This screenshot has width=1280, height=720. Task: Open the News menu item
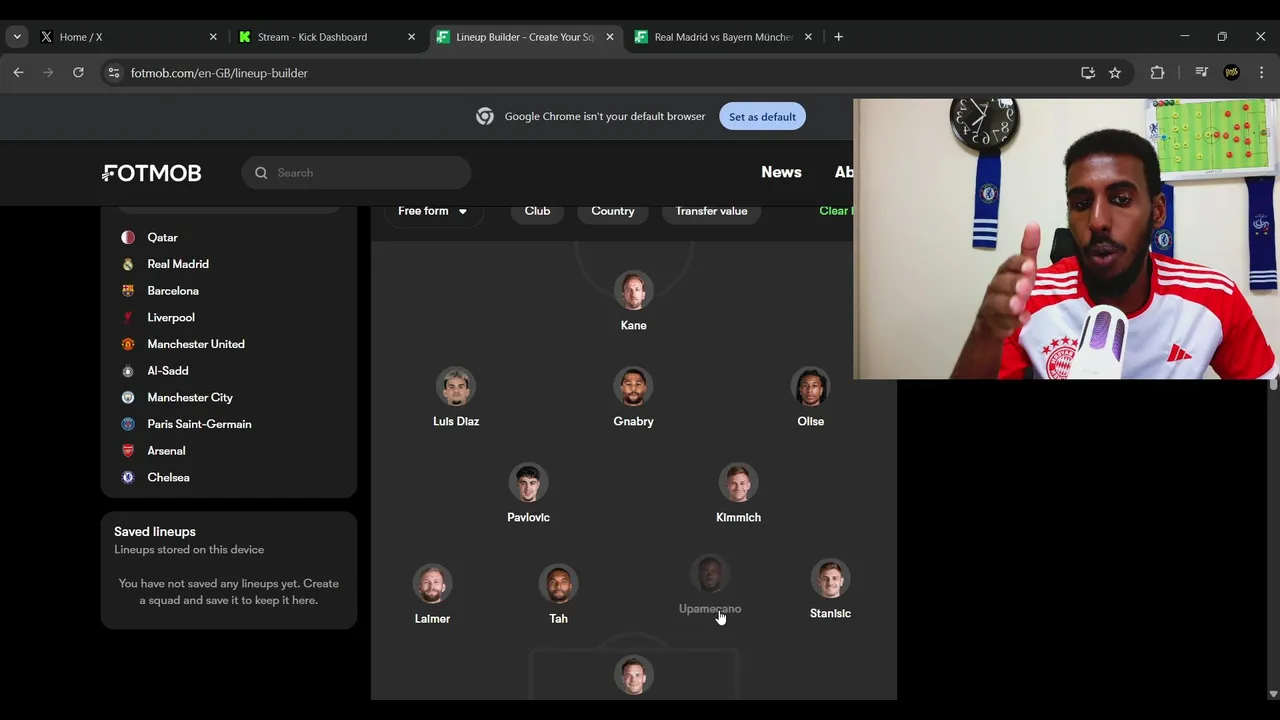tap(781, 172)
